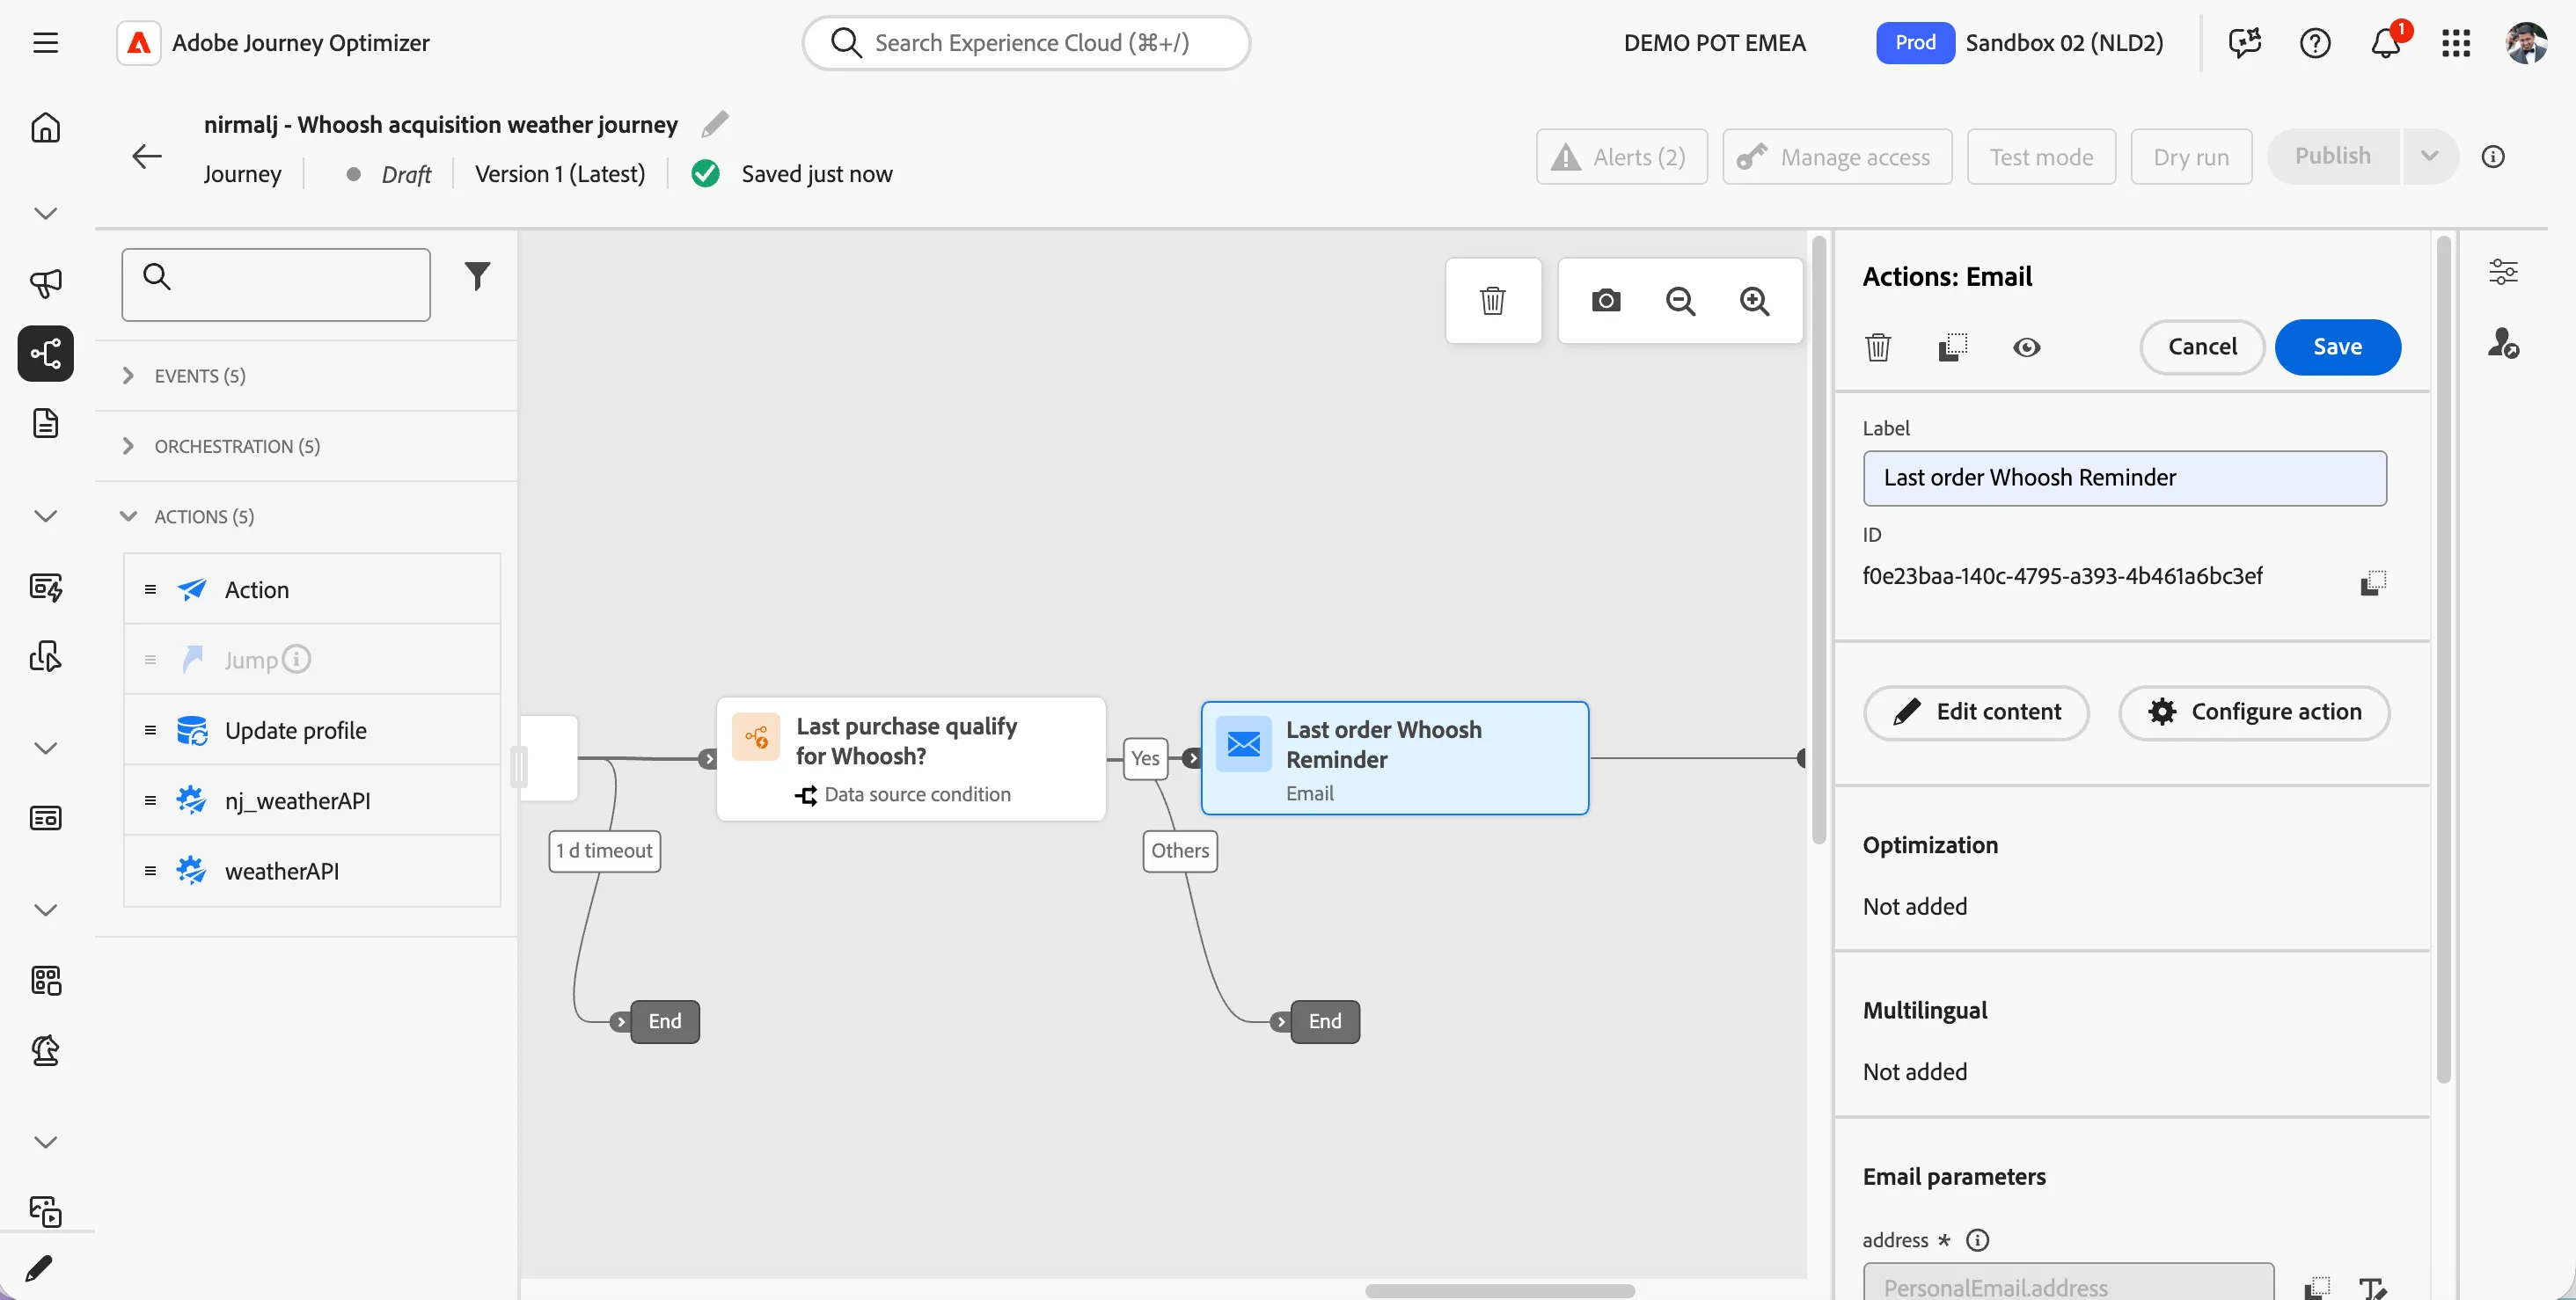Click the canvas horizontal scrollbar
This screenshot has width=2576, height=1300.
pos(1500,1291)
